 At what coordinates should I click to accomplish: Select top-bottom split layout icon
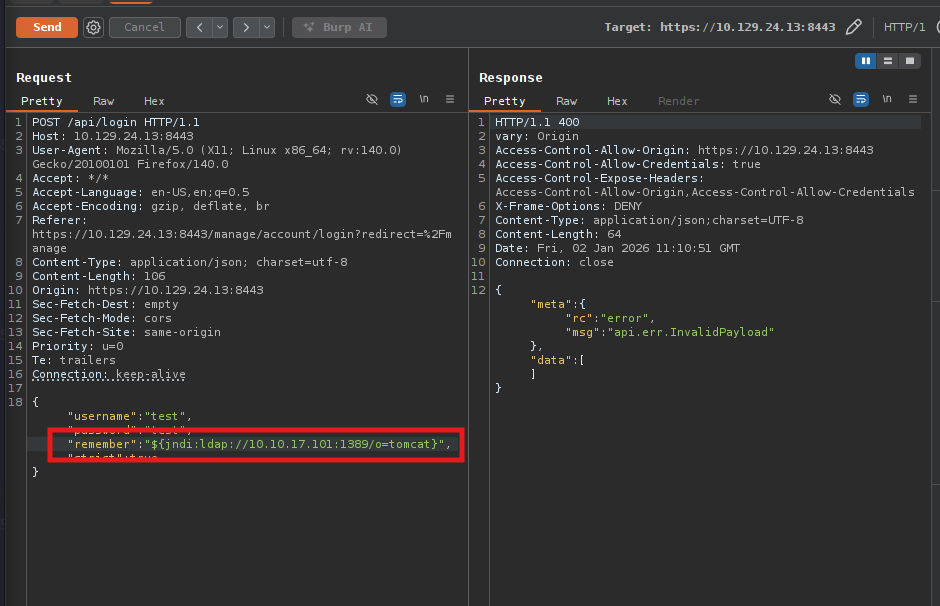[888, 61]
